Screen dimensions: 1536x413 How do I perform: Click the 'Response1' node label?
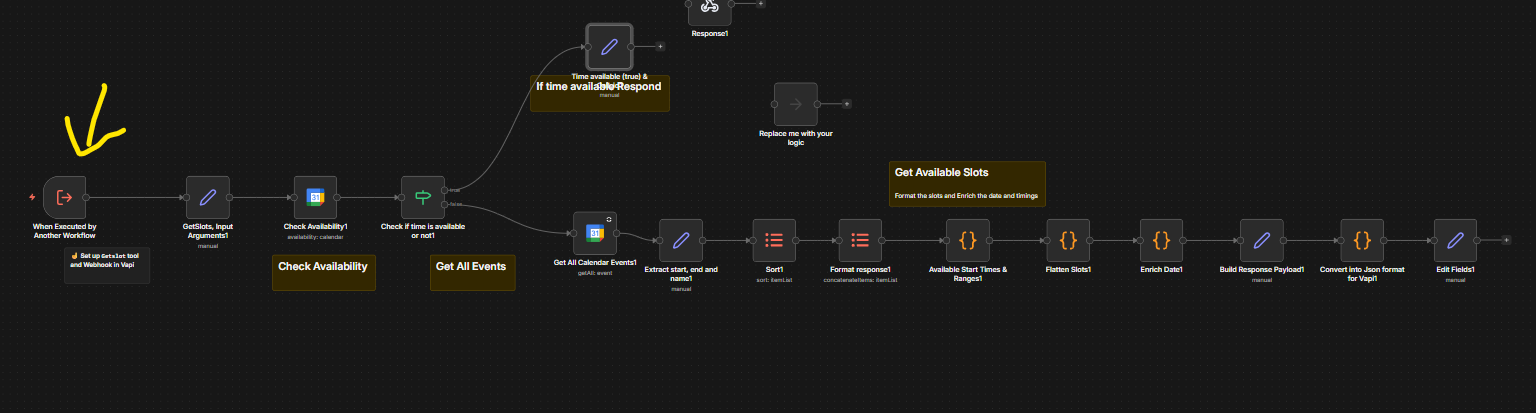(x=710, y=33)
